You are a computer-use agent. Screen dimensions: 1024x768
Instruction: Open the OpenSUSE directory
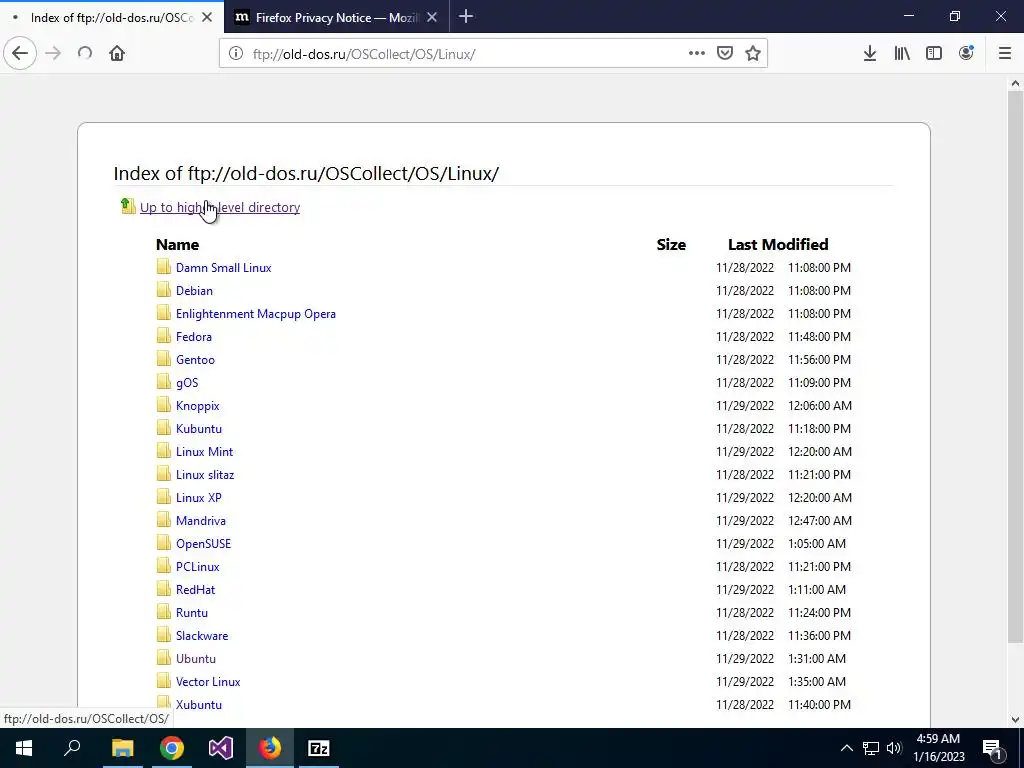pyautogui.click(x=203, y=543)
